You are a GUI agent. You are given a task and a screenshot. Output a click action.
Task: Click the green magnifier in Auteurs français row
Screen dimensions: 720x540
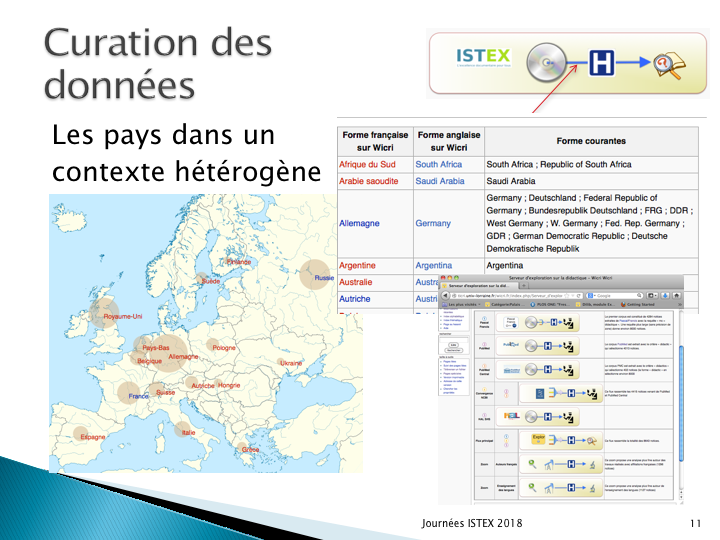532,464
